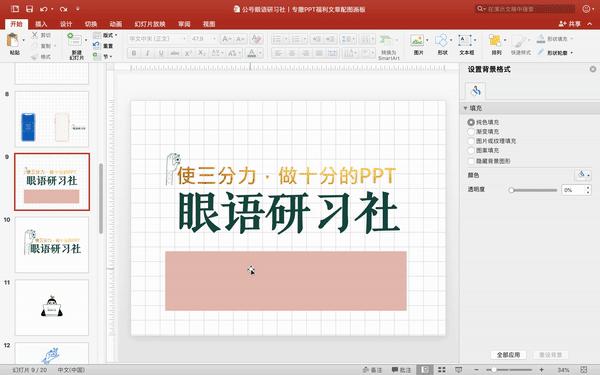Open the Review (审阅) tab
This screenshot has height=375, width=600.
coord(184,24)
